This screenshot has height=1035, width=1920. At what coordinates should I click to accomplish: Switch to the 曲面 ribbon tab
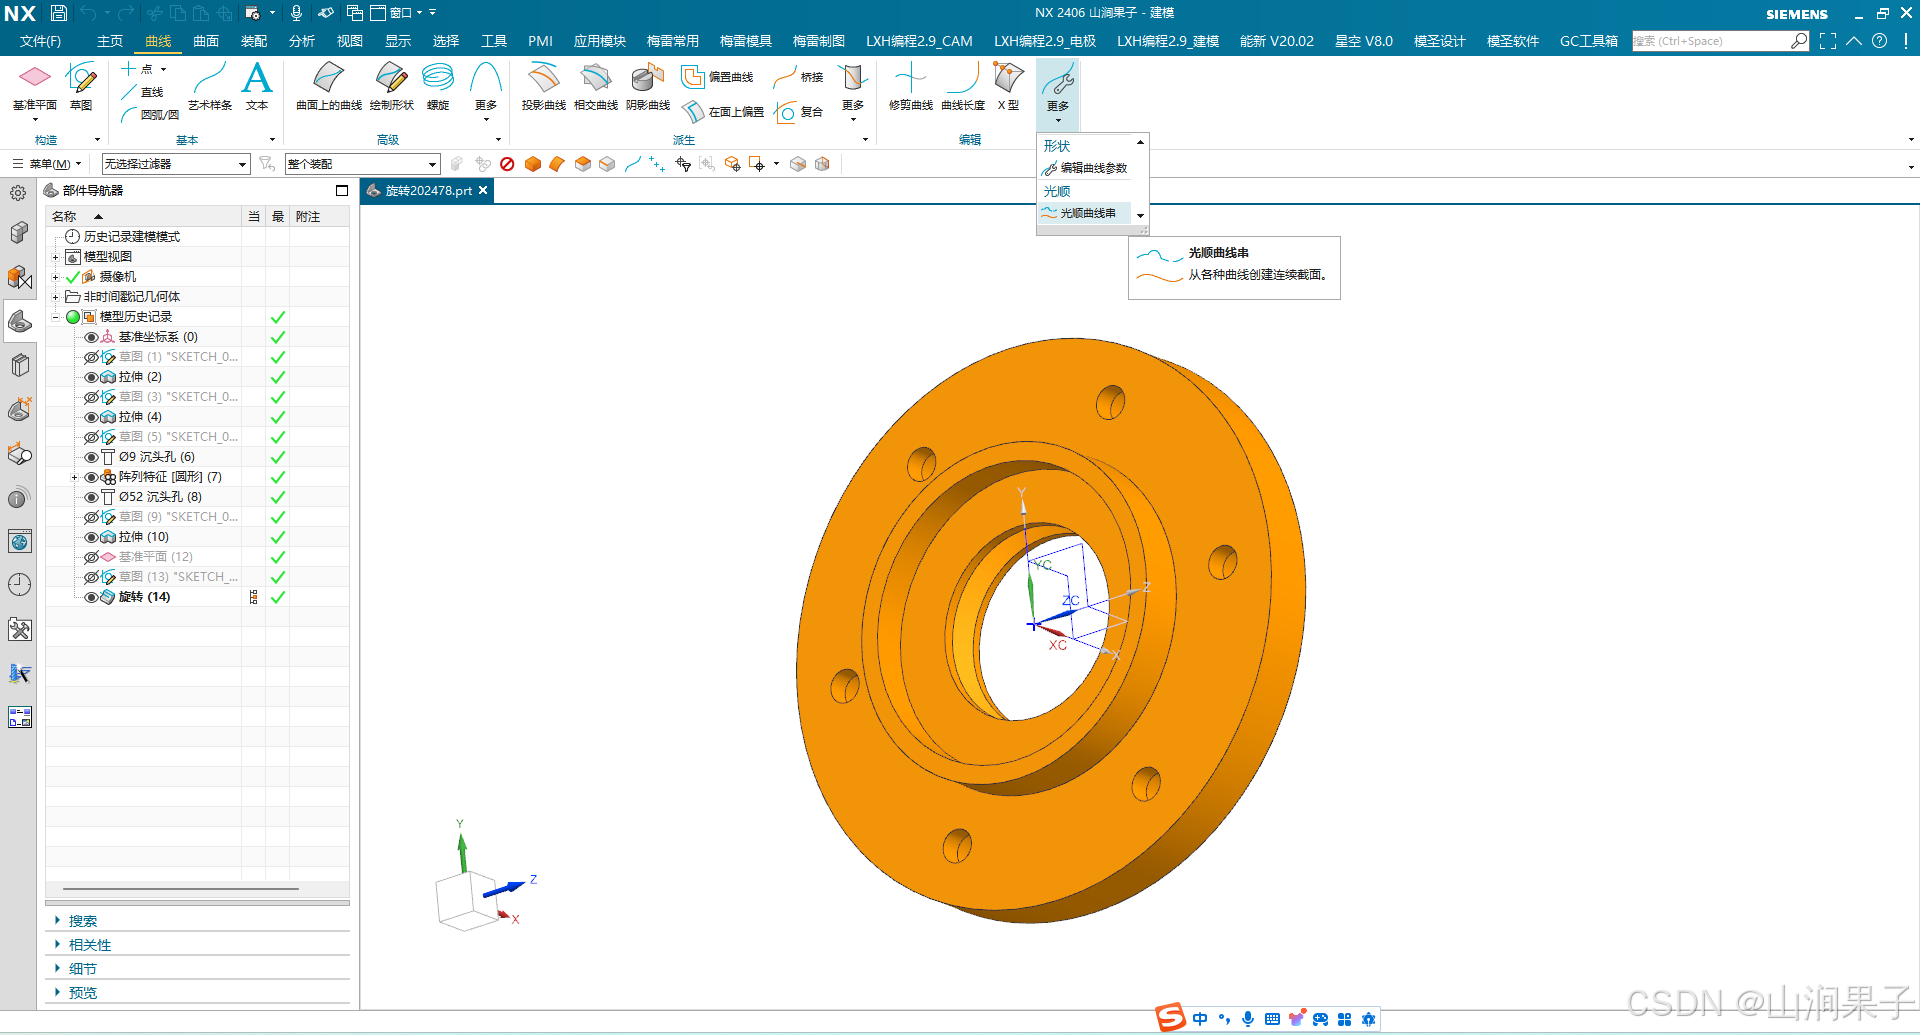[x=206, y=41]
